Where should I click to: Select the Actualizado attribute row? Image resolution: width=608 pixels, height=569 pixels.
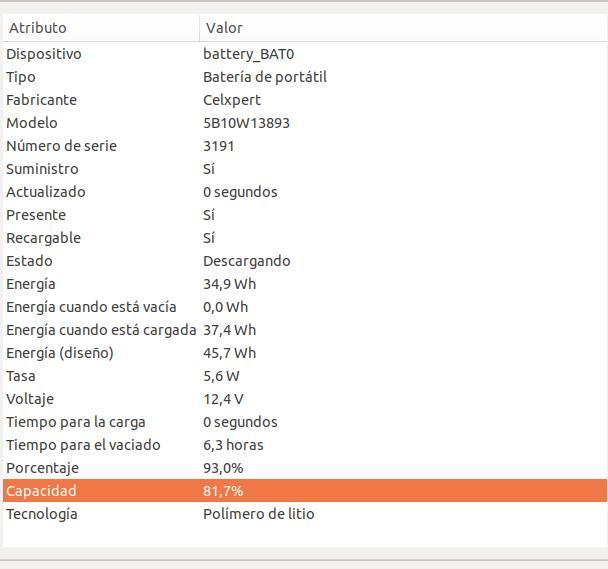pos(305,192)
